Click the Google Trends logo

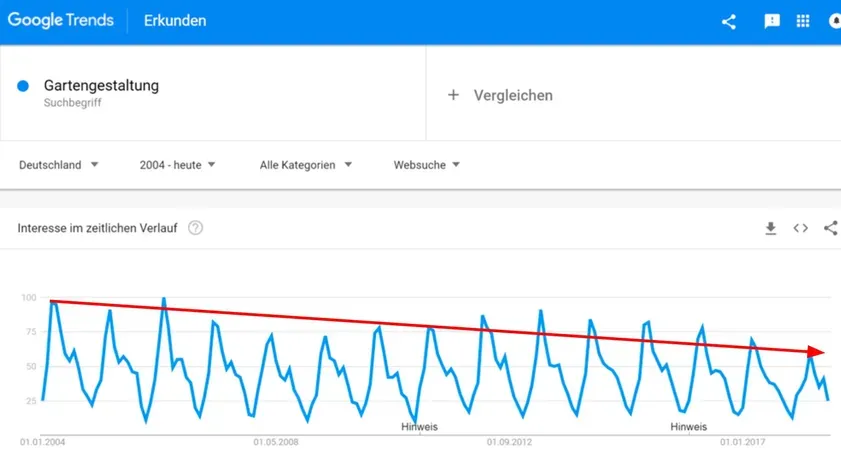[61, 20]
